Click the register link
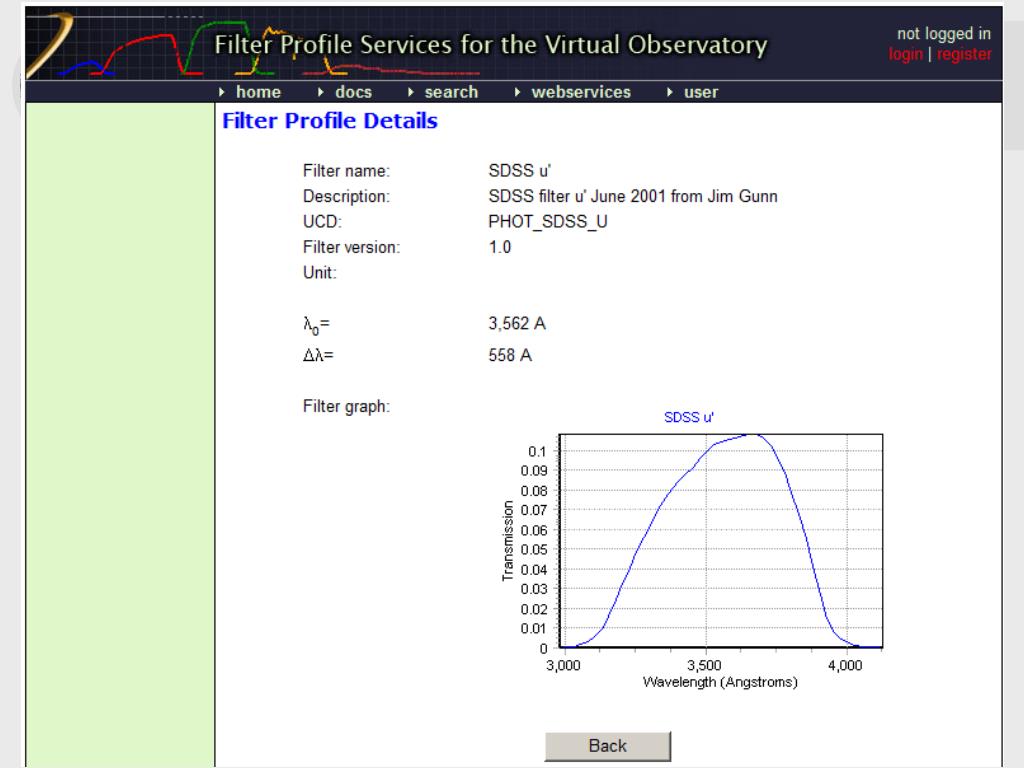 (x=964, y=54)
